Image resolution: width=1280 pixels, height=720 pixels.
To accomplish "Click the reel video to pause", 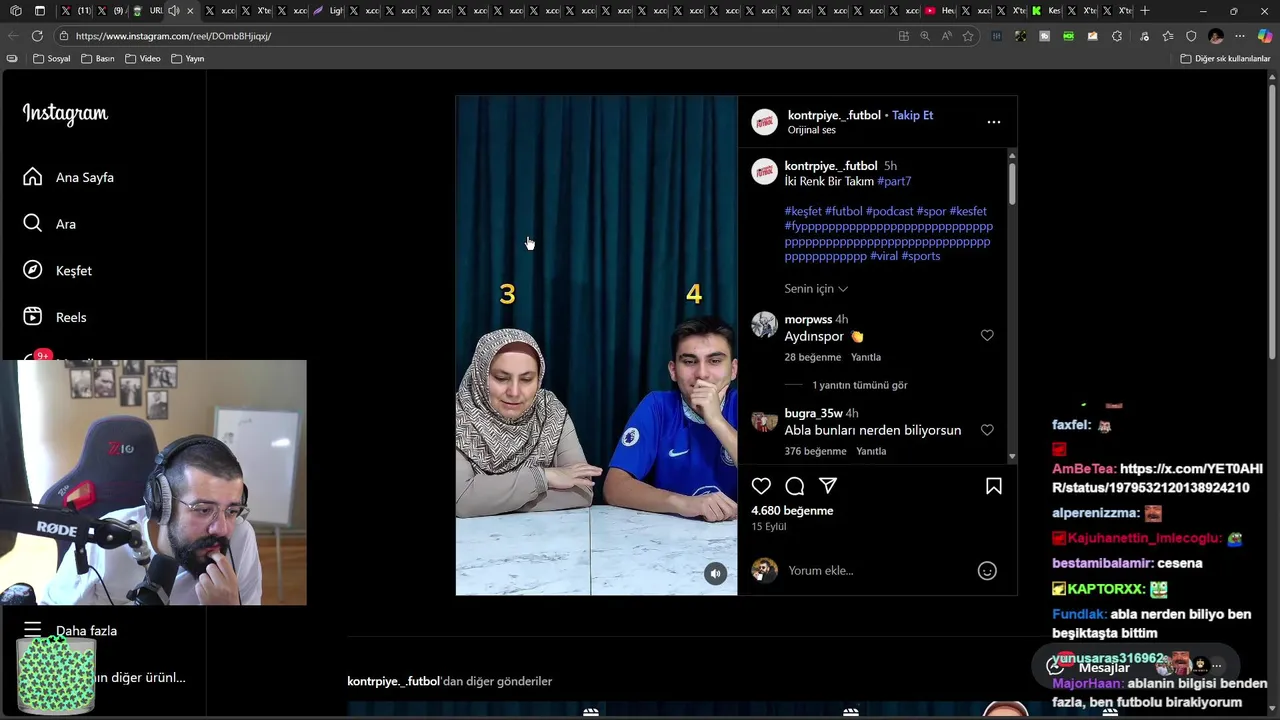I will (x=596, y=345).
